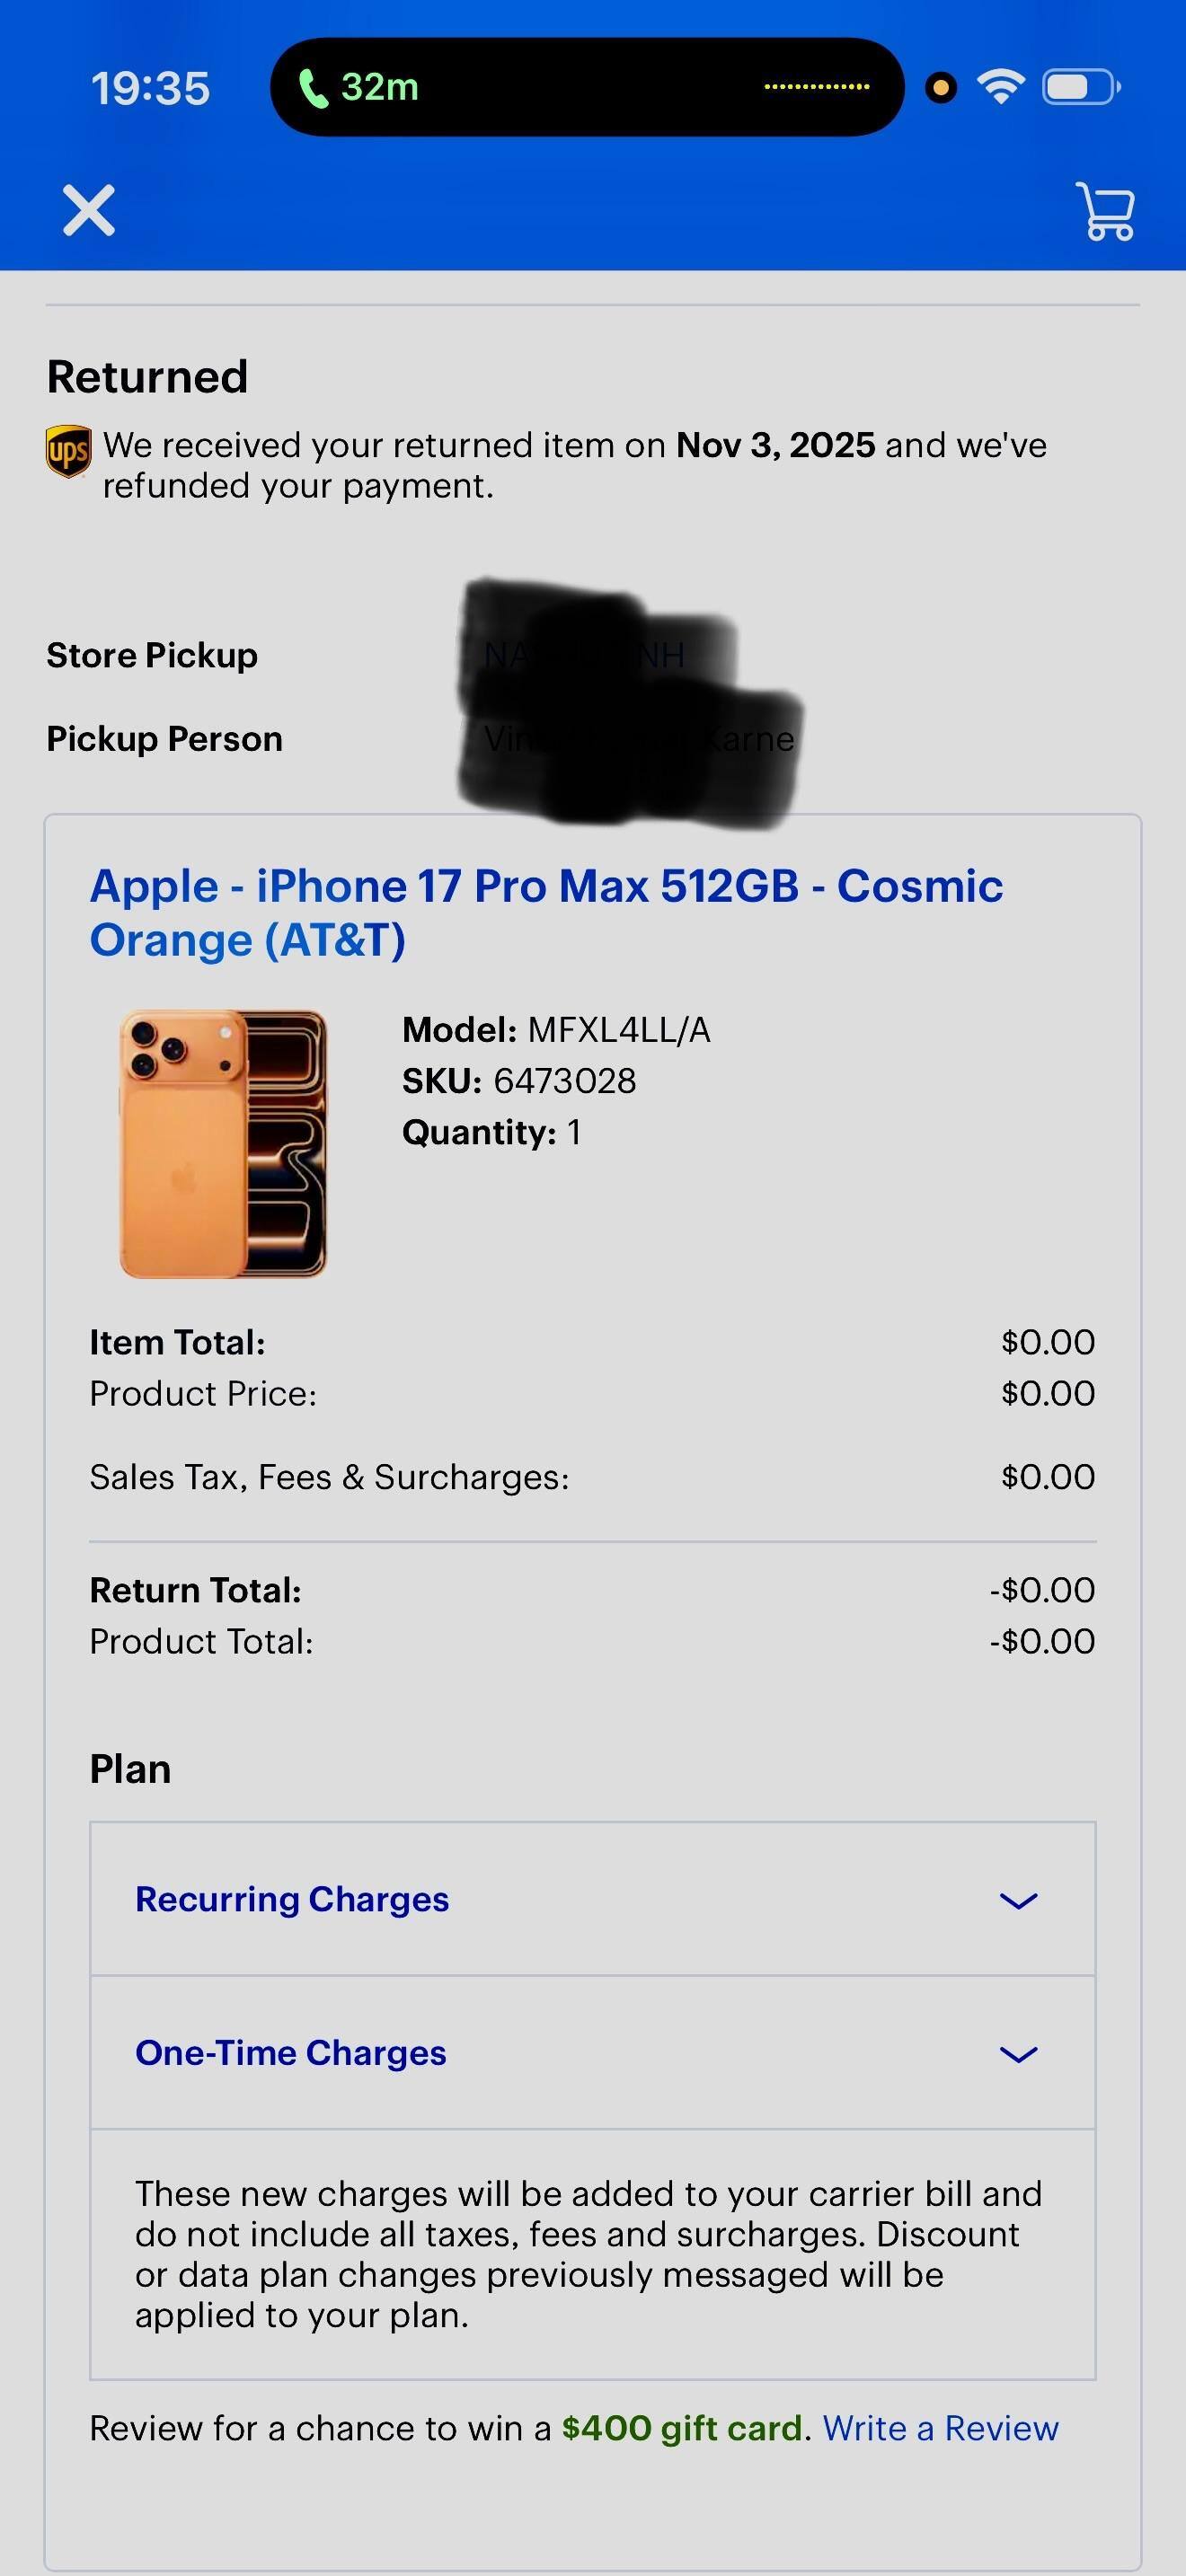Tap the ongoing call indicator
Image resolution: width=1186 pixels, height=2576 pixels.
[x=360, y=88]
